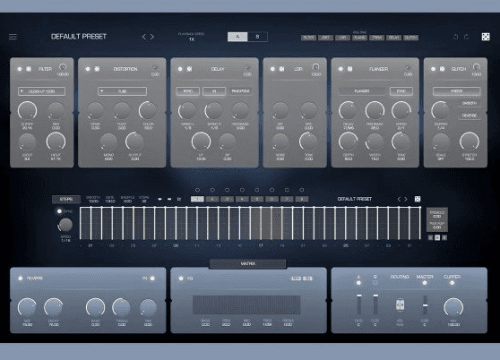Open the Glitch mode dropdown
Viewport: 500px width, 360px height.
(x=457, y=91)
